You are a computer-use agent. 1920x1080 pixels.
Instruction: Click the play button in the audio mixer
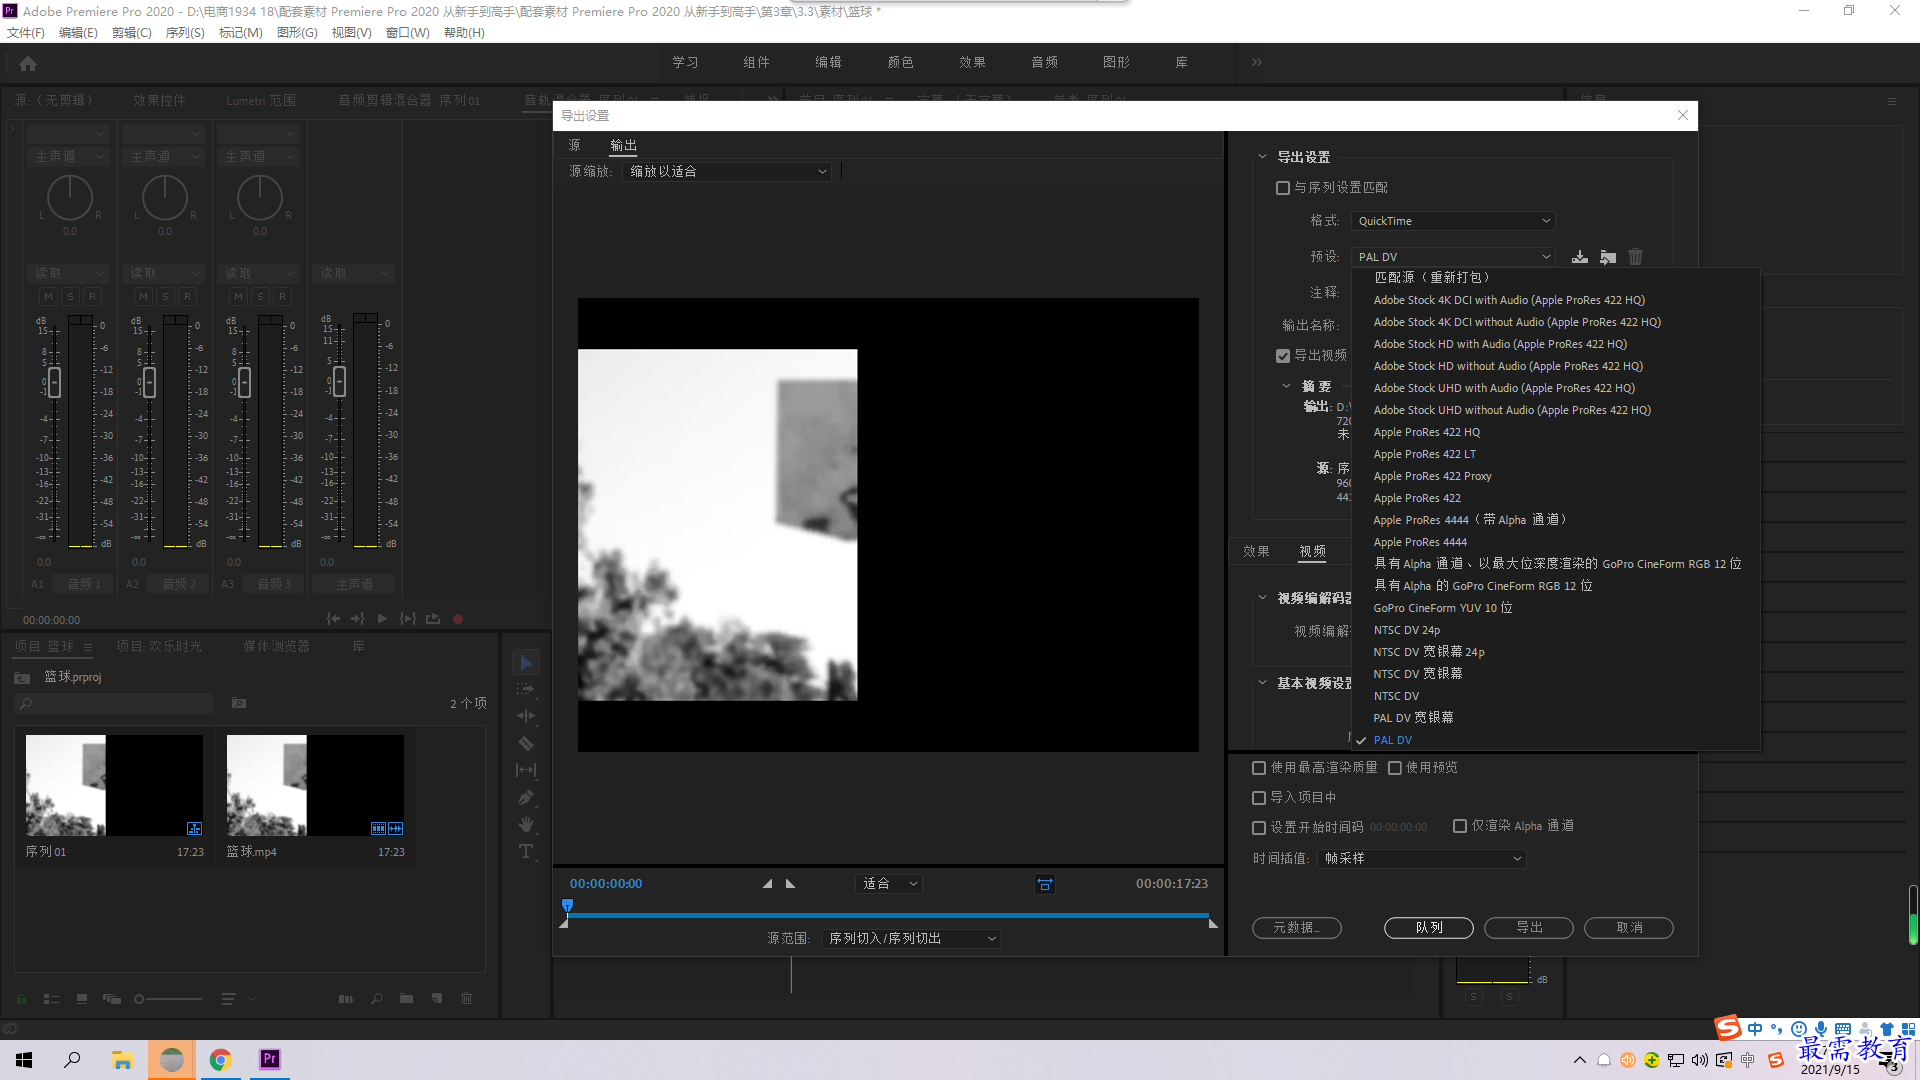point(382,619)
